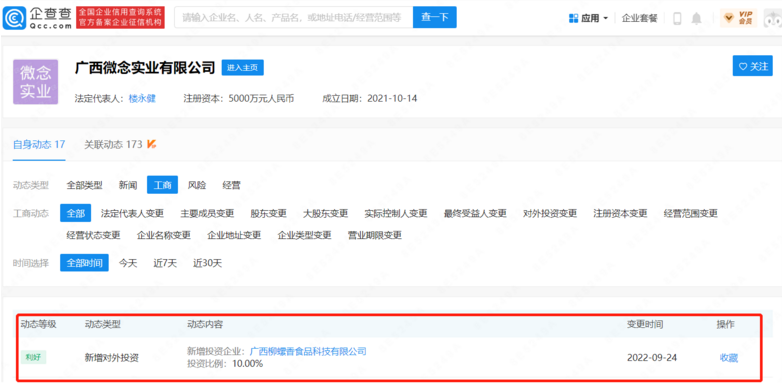Click the 广西微念实业有限公司 company title
Viewport: 782px width, 386px height.
[145, 67]
